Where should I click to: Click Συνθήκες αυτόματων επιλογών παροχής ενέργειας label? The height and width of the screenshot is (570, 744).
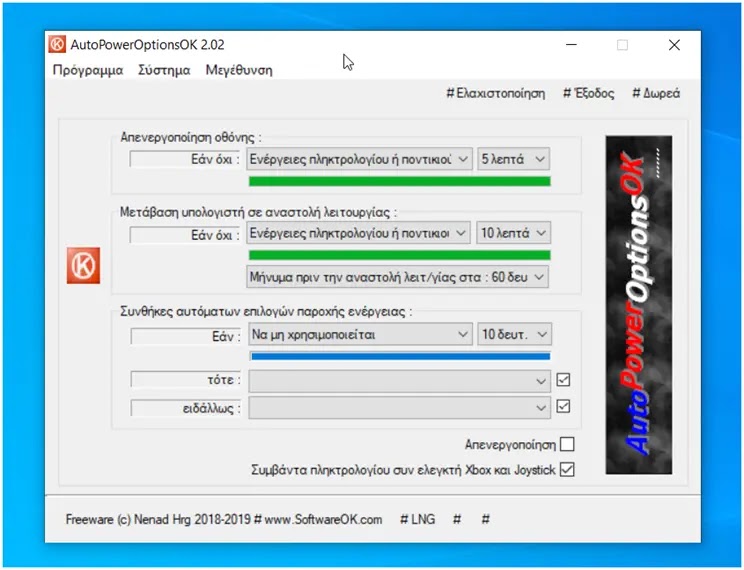[266, 312]
